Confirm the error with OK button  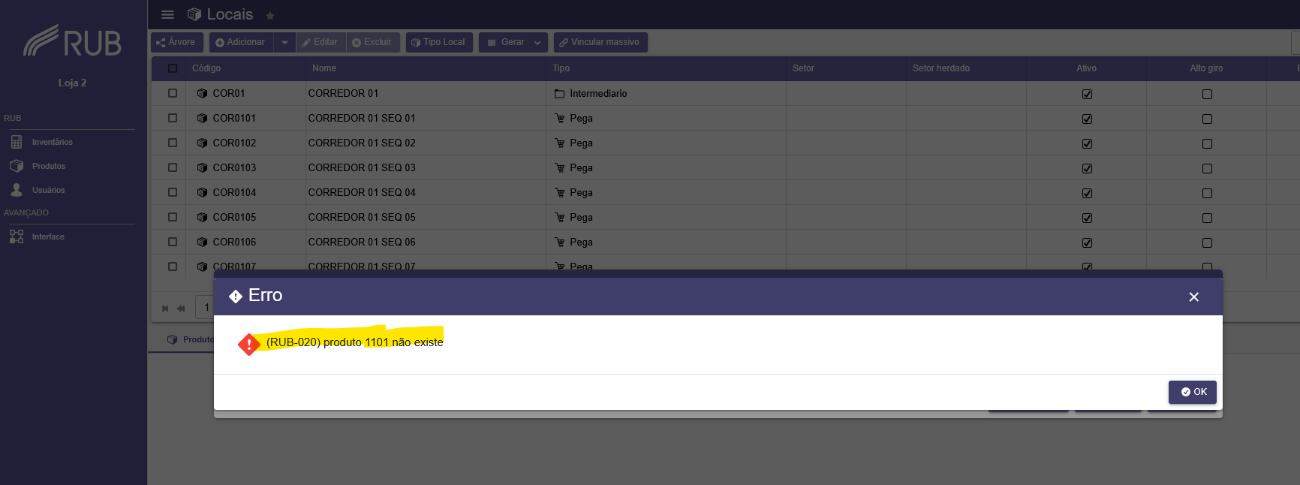coord(1193,392)
